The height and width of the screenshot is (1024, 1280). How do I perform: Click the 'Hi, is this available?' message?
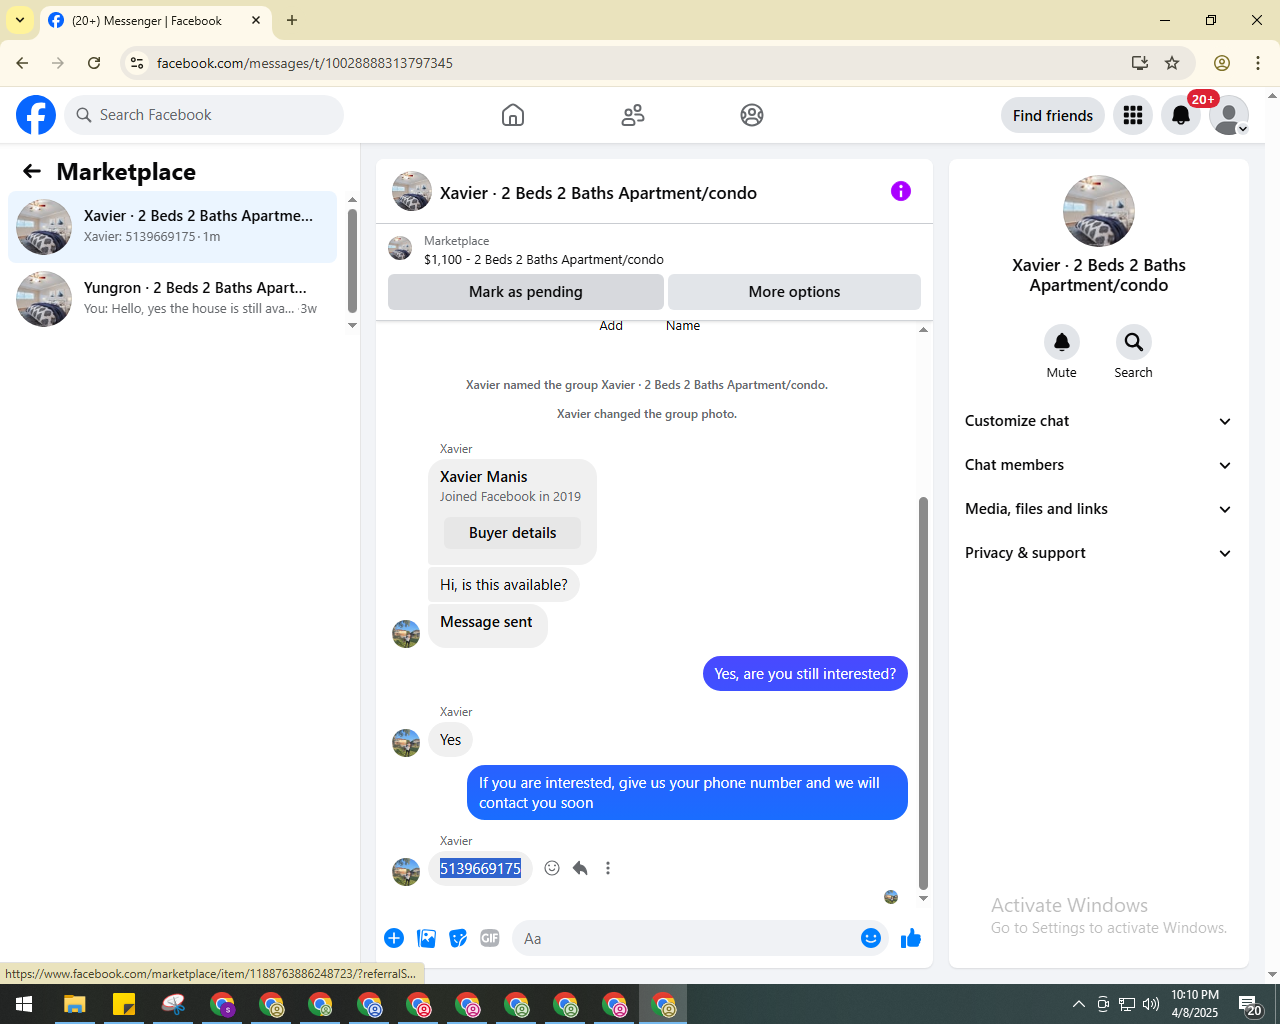(x=504, y=585)
